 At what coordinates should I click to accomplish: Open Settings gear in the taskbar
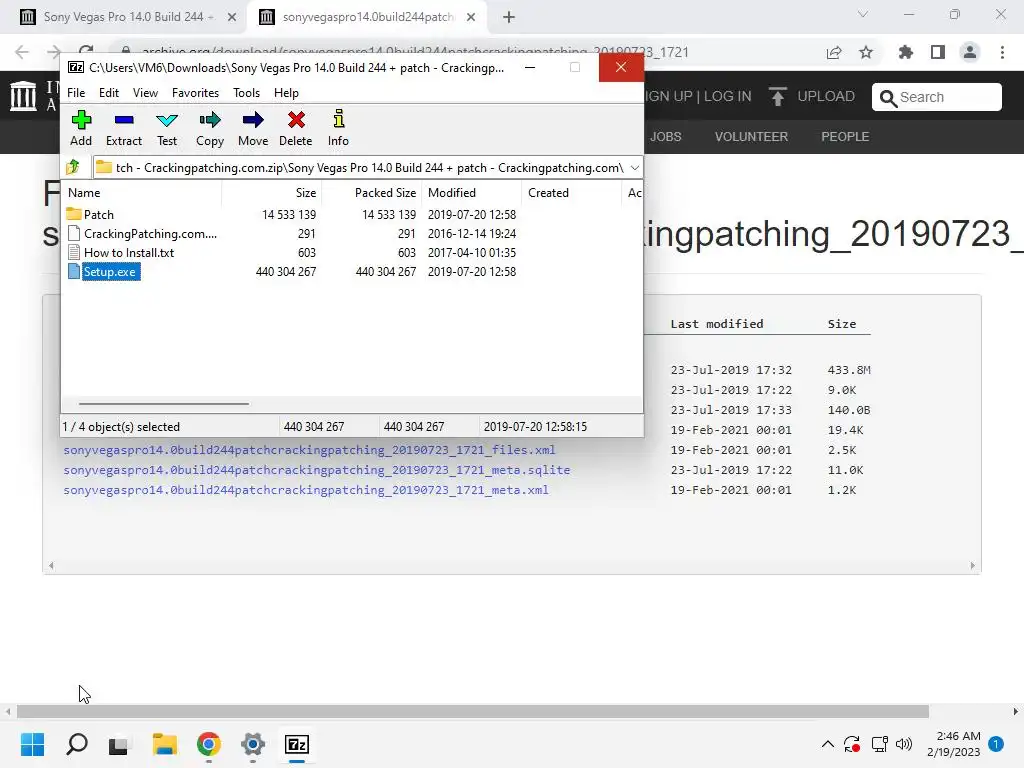253,744
